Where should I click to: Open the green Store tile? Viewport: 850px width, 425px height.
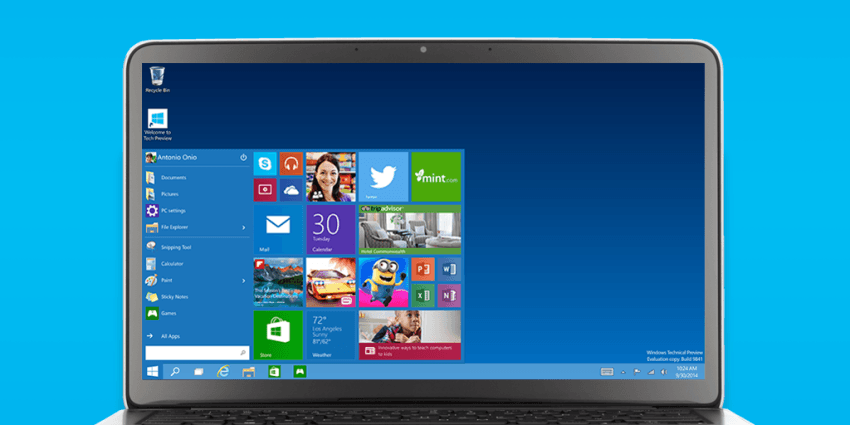point(278,334)
